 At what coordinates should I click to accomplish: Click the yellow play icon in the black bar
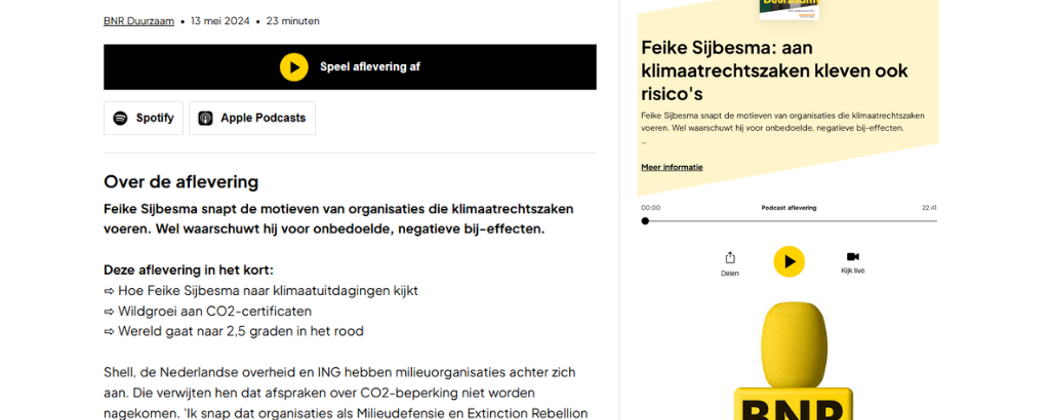(x=294, y=67)
